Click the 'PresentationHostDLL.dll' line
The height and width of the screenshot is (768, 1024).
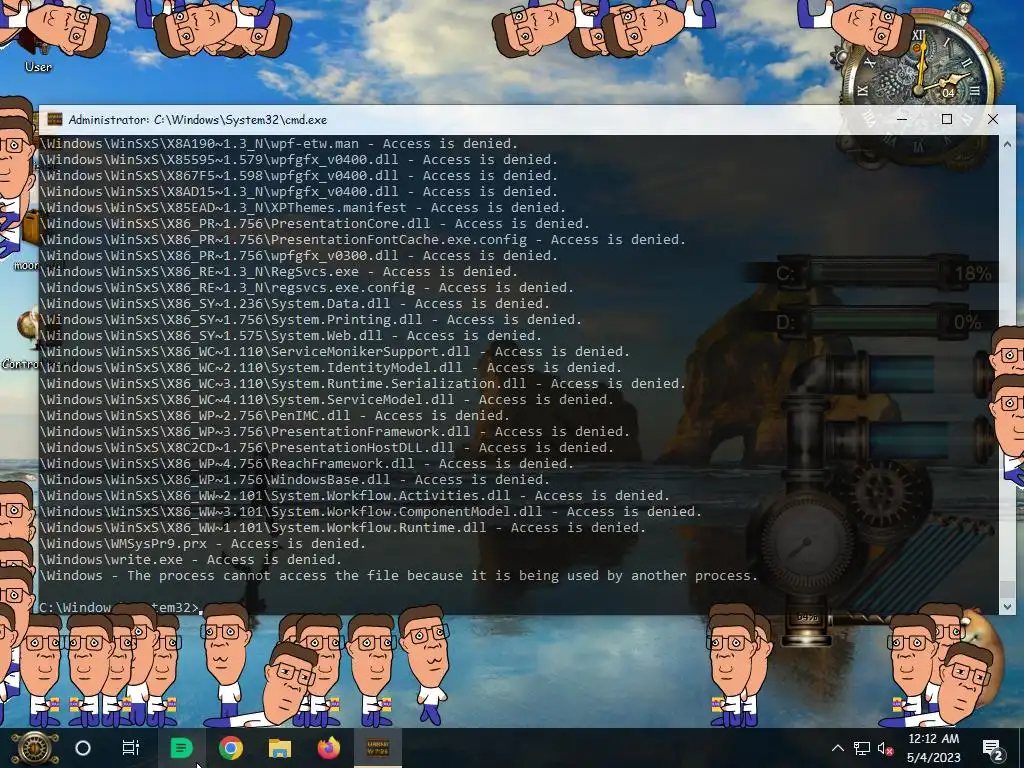pos(327,447)
